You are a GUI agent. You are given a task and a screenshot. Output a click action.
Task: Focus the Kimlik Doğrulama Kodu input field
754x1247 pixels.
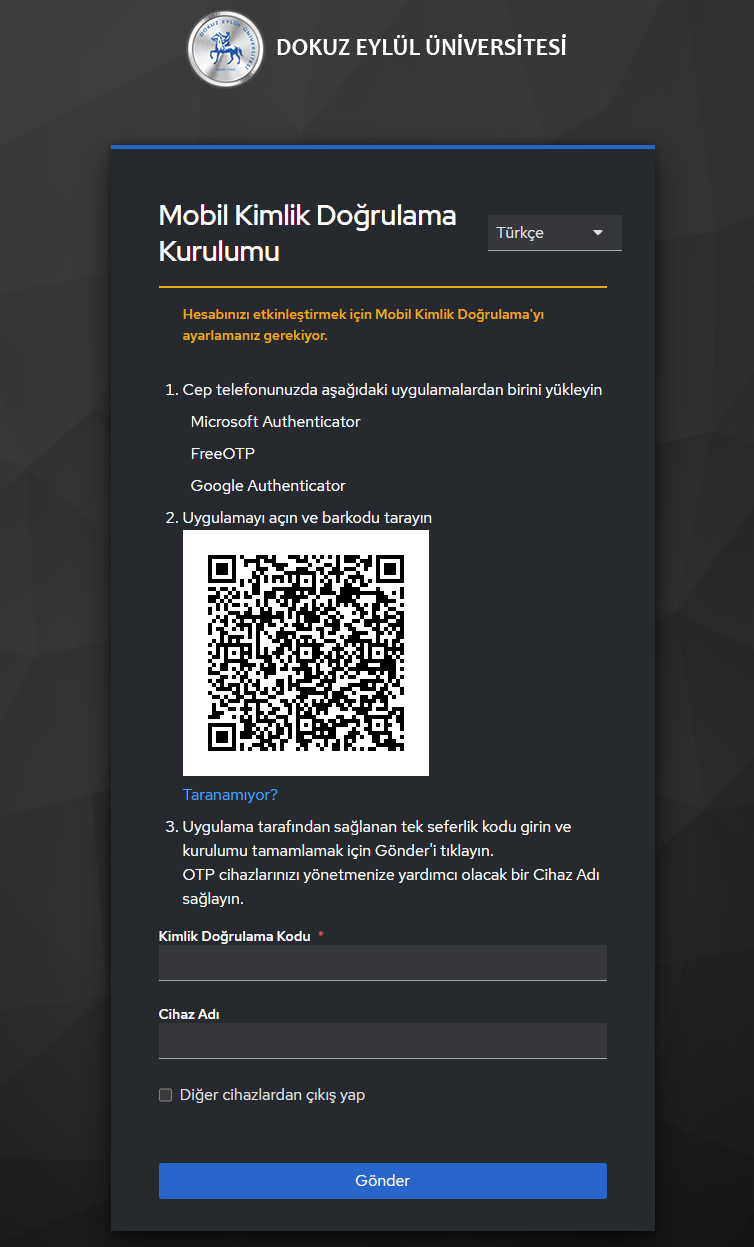coord(383,963)
